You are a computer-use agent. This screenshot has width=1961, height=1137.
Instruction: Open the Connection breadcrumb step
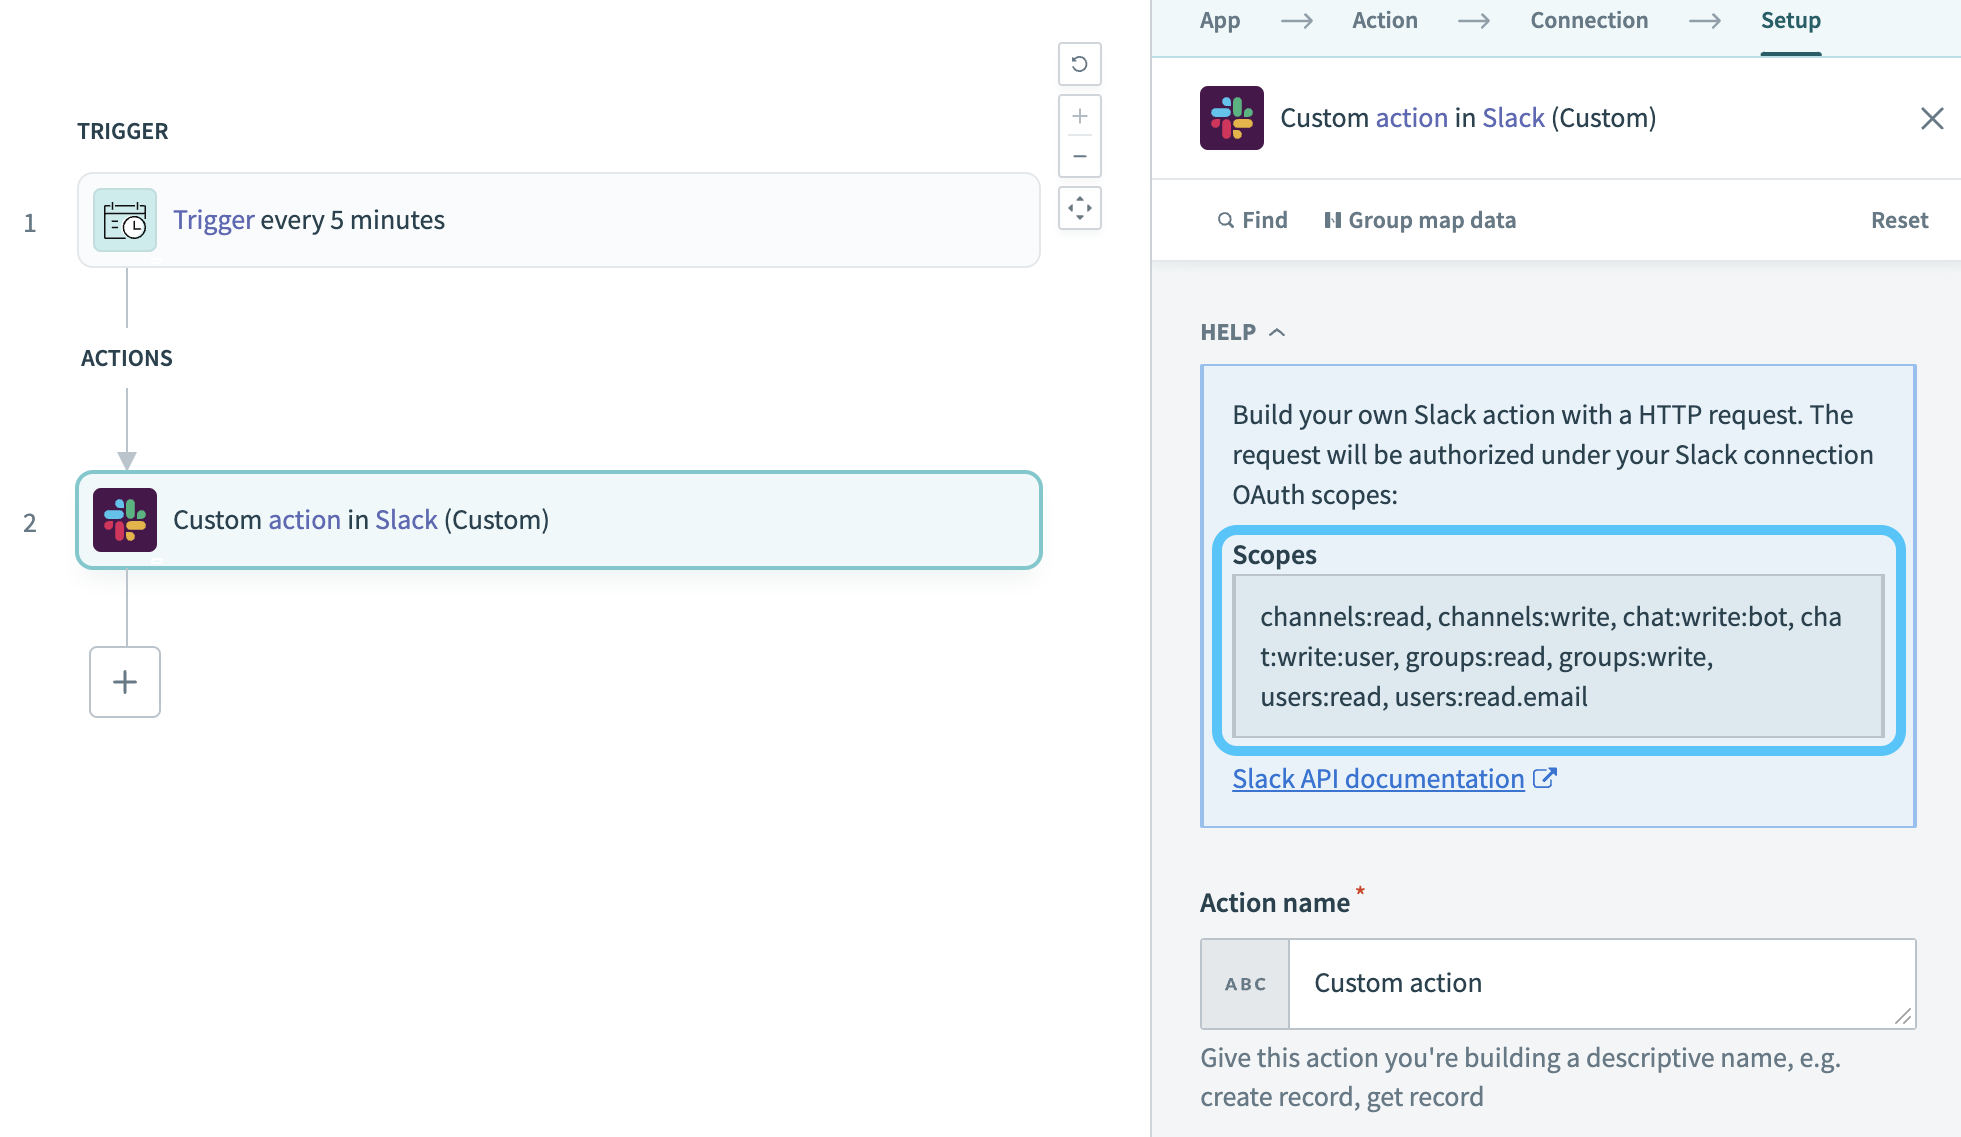pyautogui.click(x=1588, y=19)
